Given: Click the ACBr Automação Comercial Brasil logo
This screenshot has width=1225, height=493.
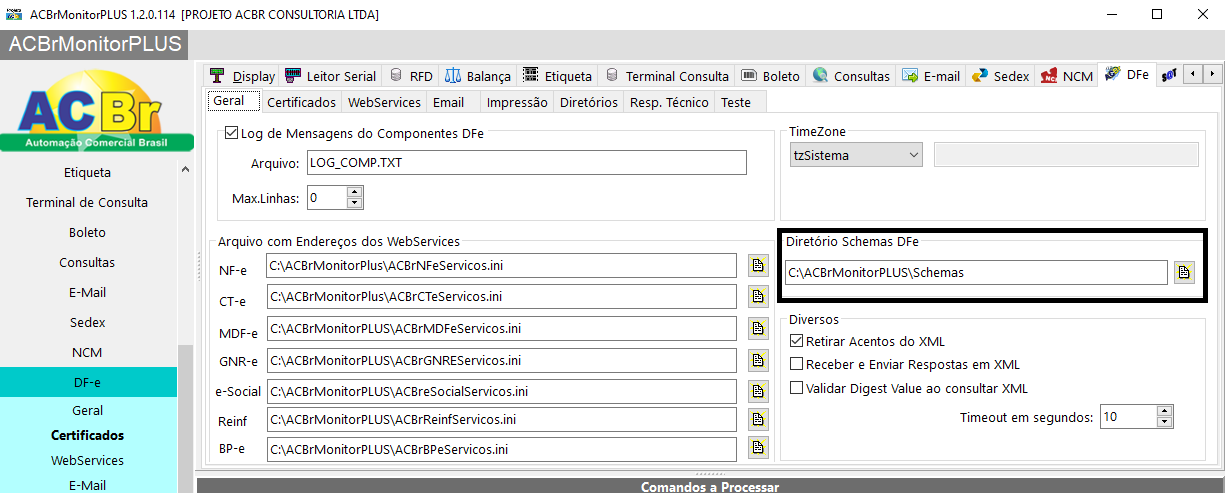Looking at the screenshot, I should click(96, 111).
